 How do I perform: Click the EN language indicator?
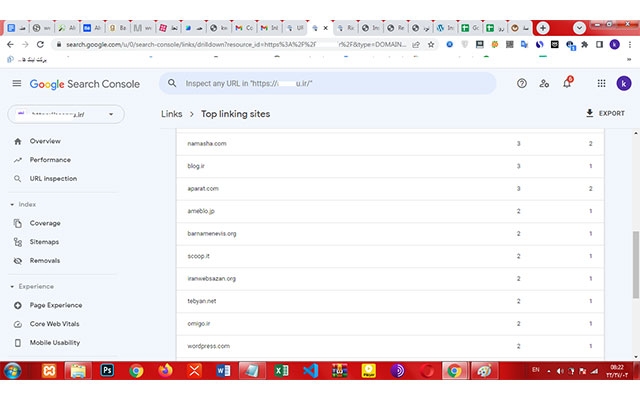536,370
